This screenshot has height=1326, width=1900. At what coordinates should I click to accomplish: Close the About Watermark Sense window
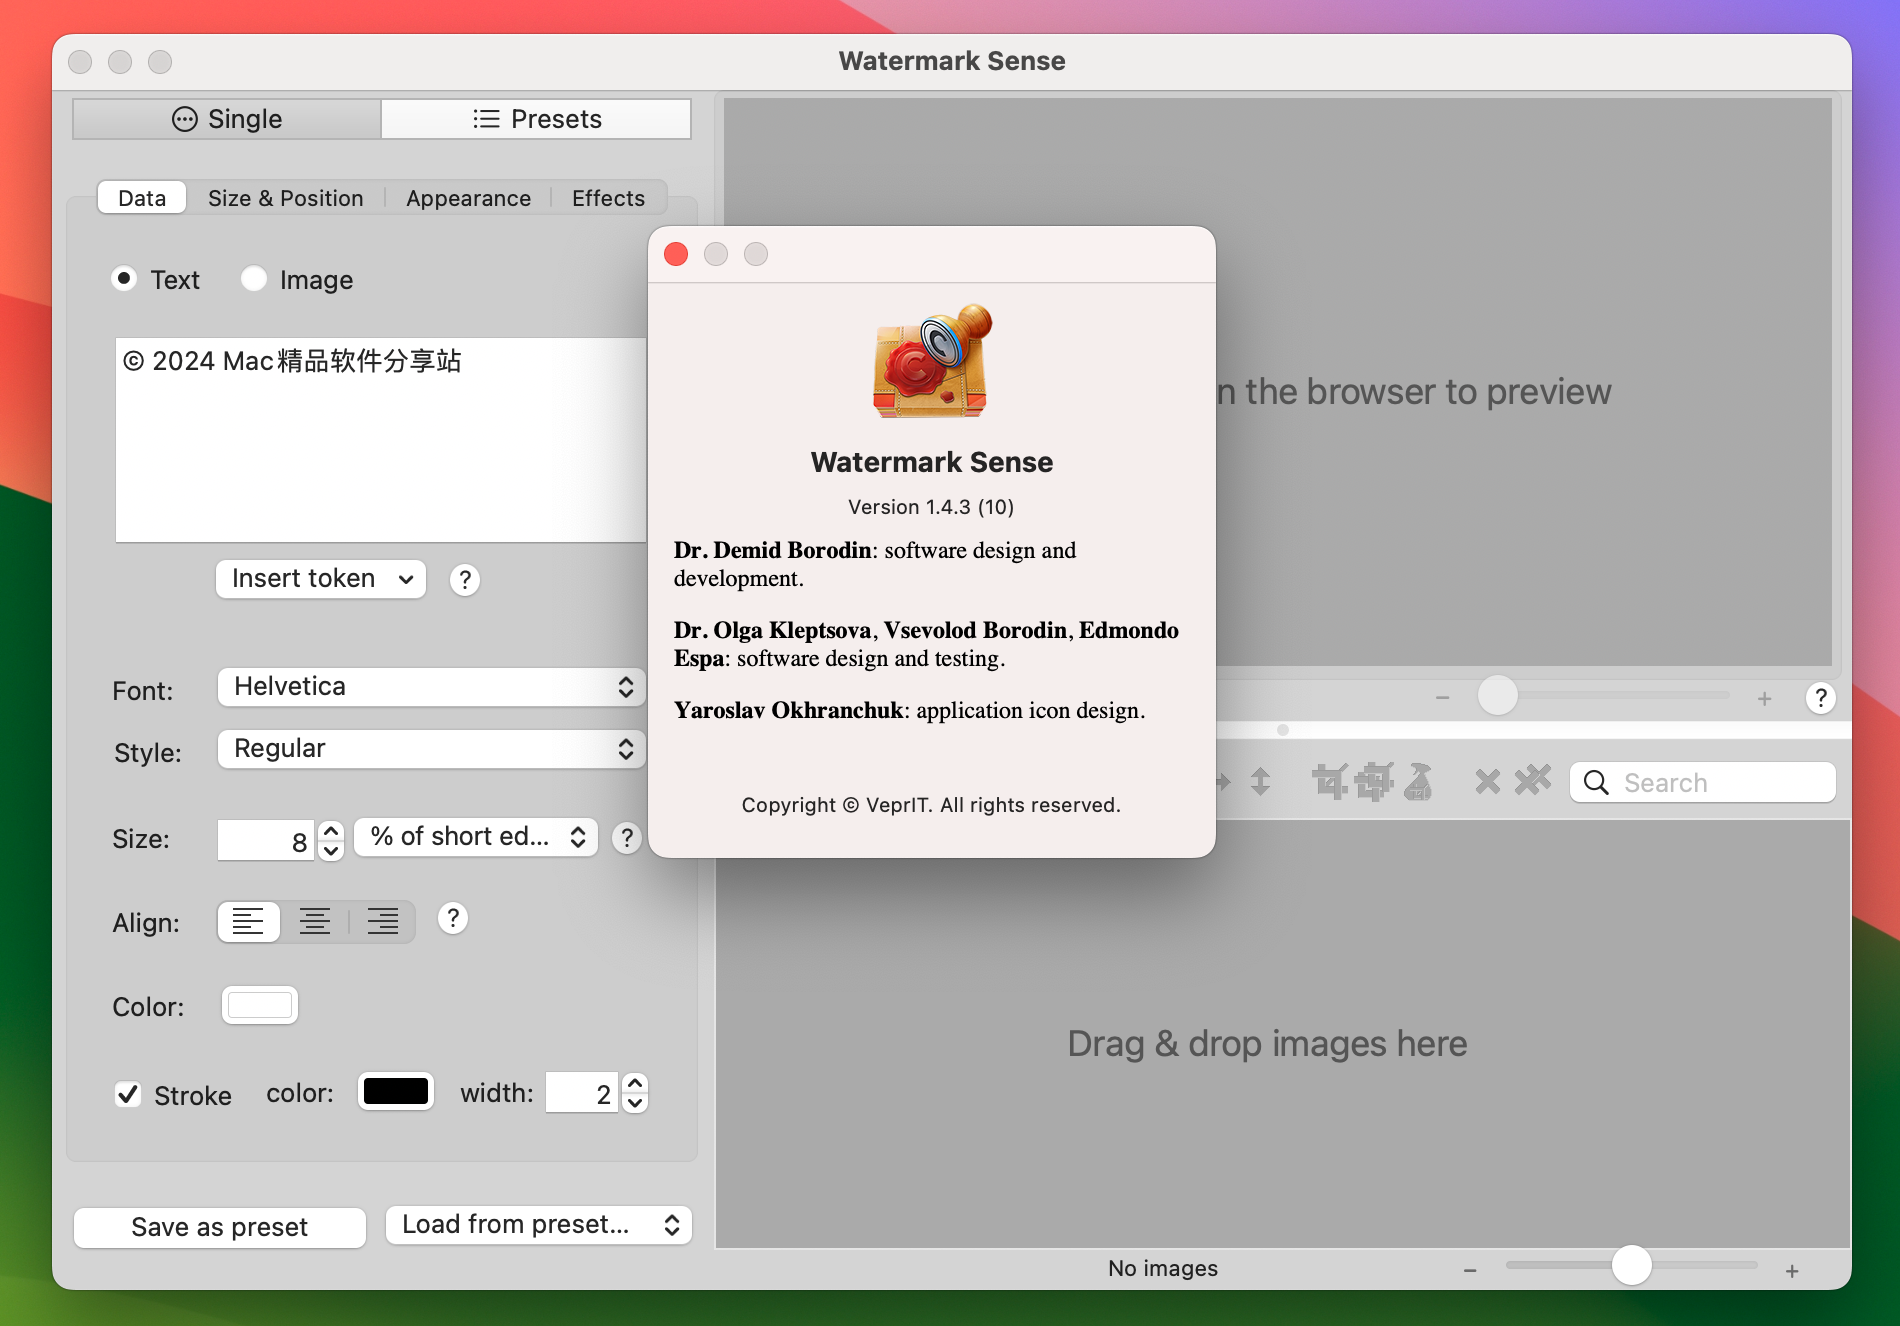[x=676, y=254]
